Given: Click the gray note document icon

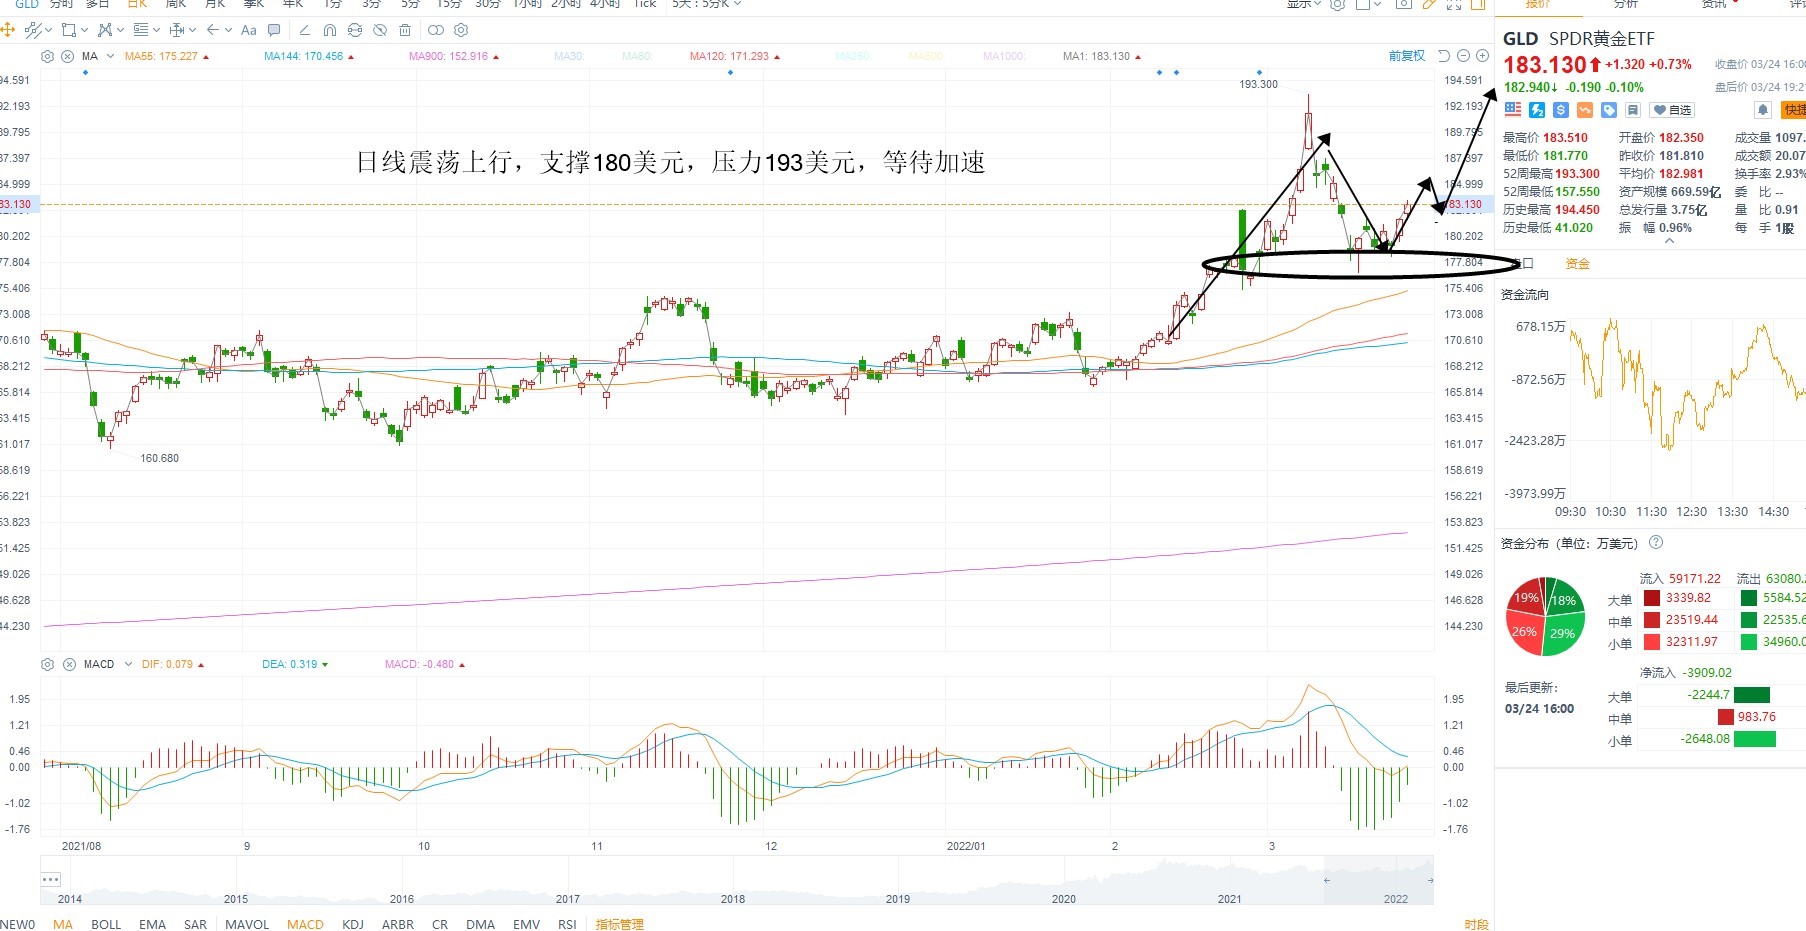Looking at the screenshot, I should 1633,110.
